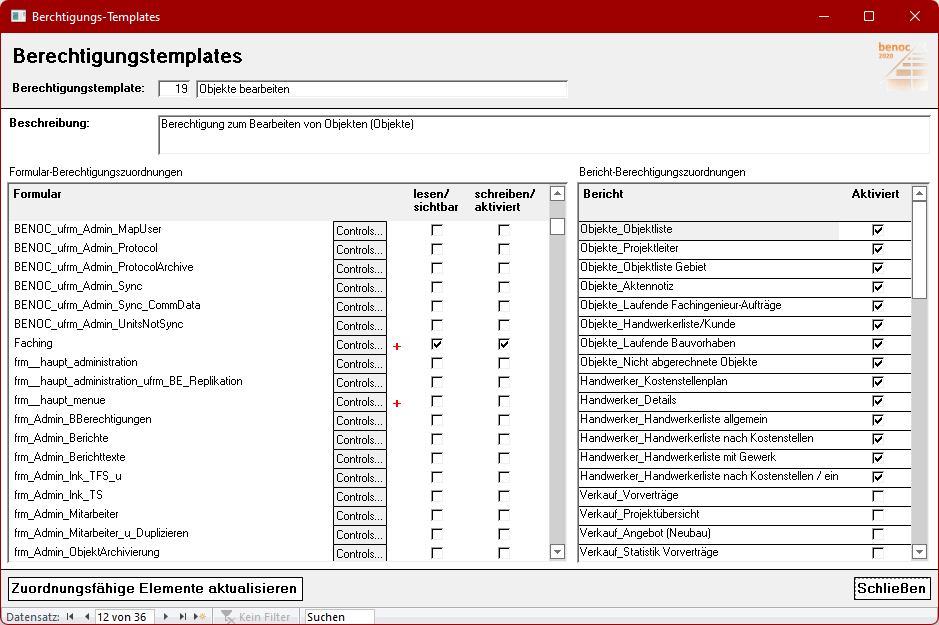939x625 pixels.
Task: Open Controls for BENOC_ufrm_Admin_Sync
Action: coord(359,288)
